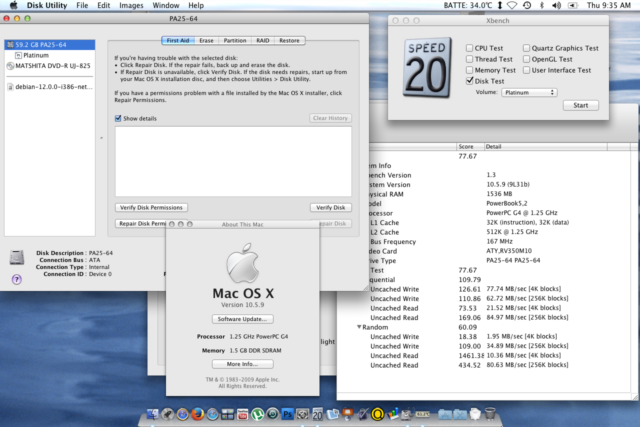Click the BATTE temperature readout in menu bar
The width and height of the screenshot is (640, 427).
pos(468,5)
